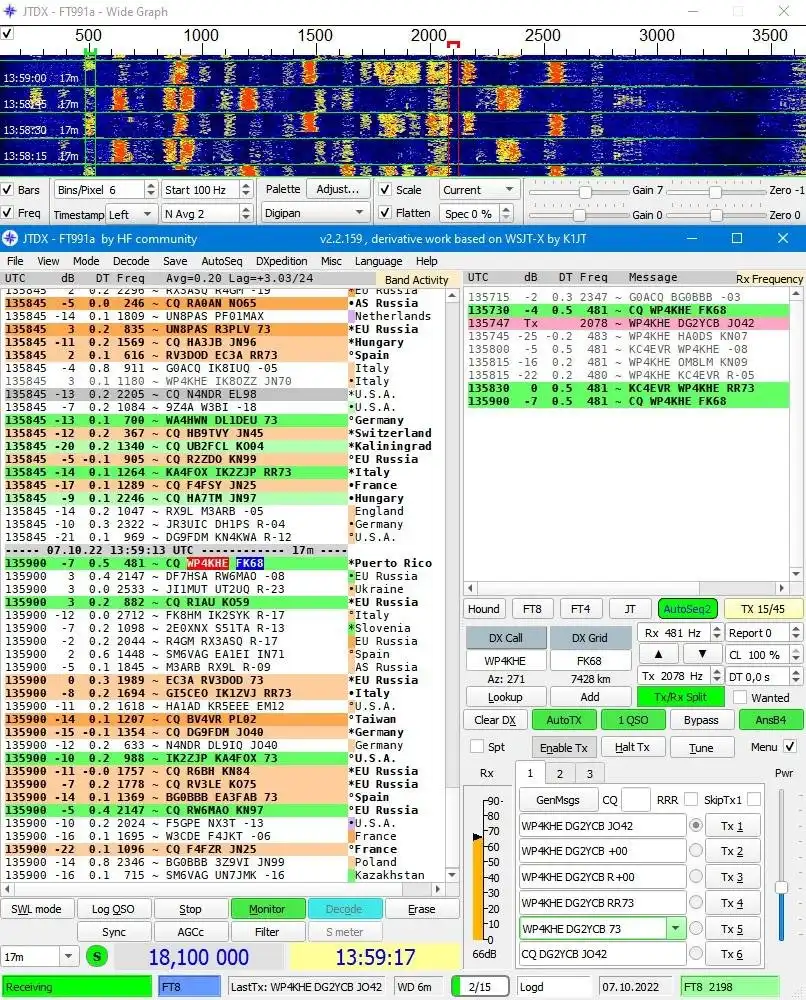Image resolution: width=806 pixels, height=1000 pixels.
Task: Click the green S status indicator
Action: (97, 956)
